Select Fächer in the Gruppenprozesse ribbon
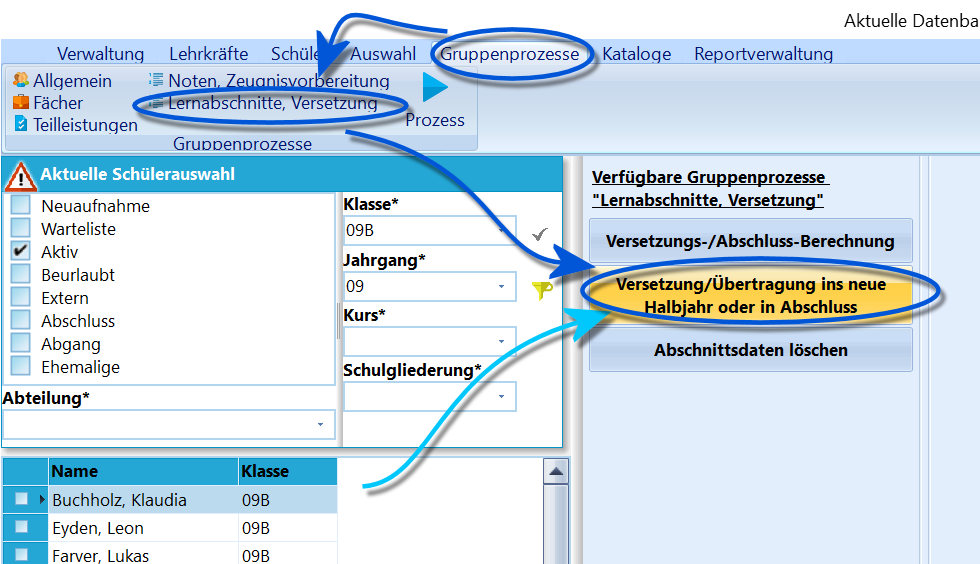980x564 pixels. pos(58,103)
